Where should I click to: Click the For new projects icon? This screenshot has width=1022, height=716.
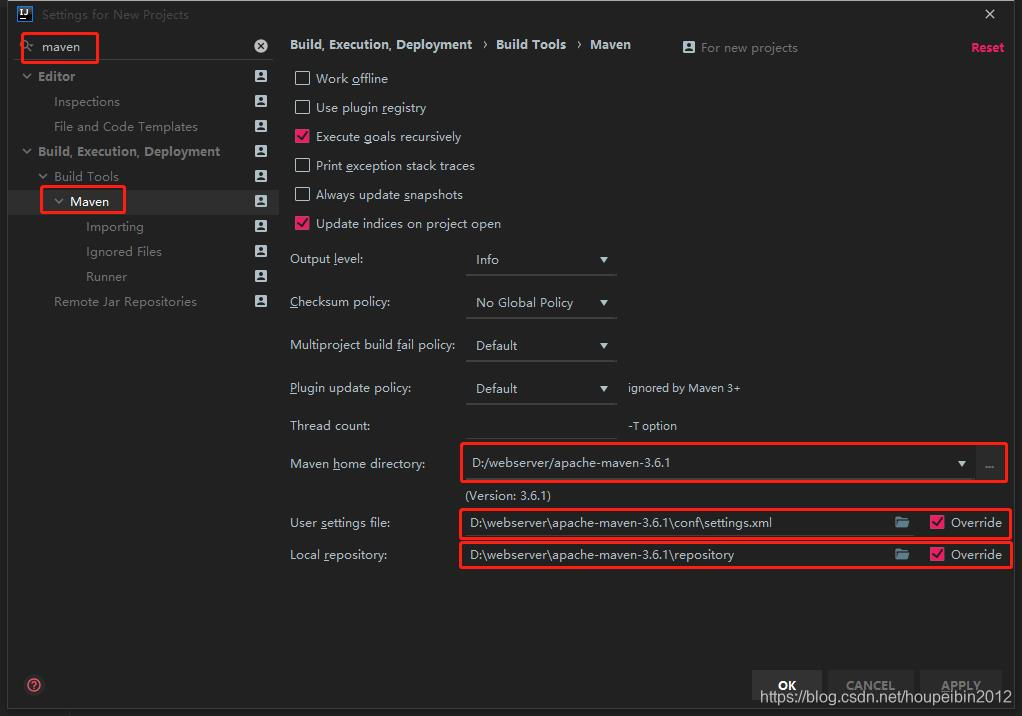click(688, 48)
